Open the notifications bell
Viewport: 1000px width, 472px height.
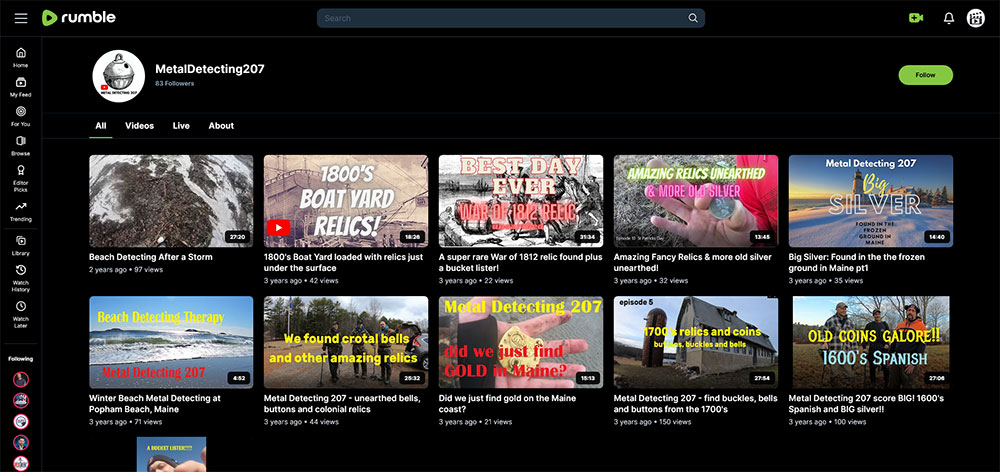pos(949,18)
